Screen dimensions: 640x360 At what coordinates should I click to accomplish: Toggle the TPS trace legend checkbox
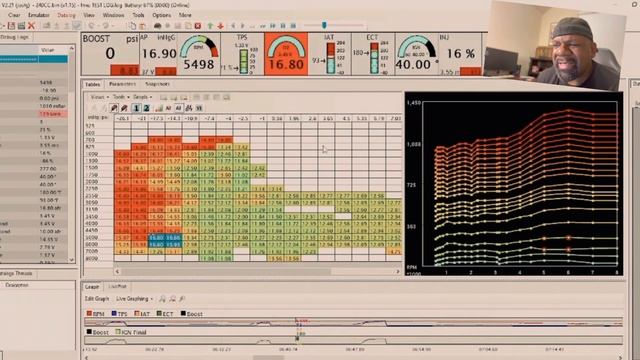(114, 313)
